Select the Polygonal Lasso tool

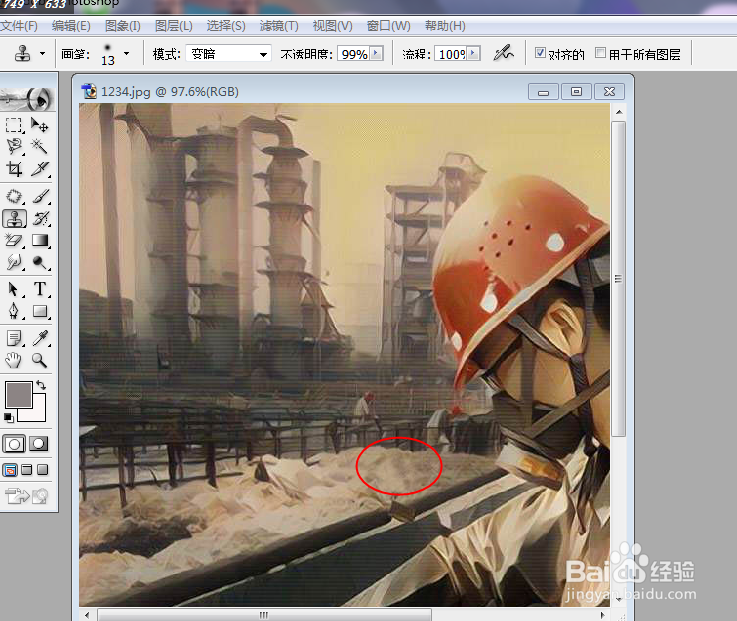tap(14, 147)
